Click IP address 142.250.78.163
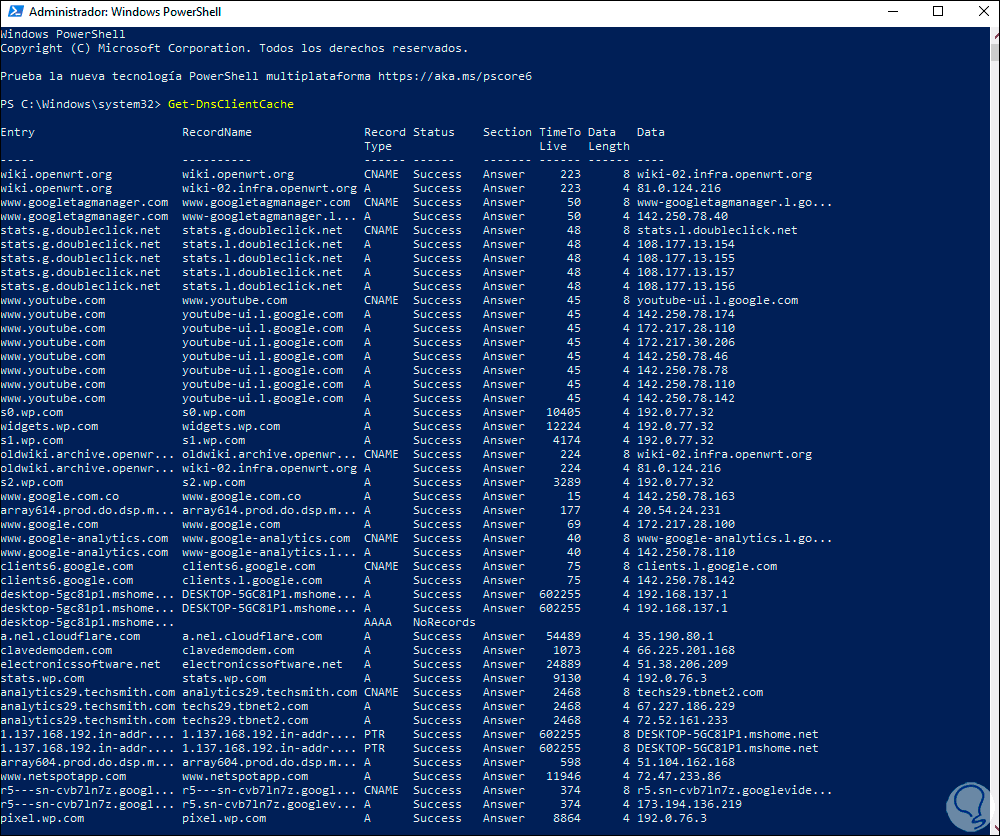This screenshot has height=836, width=1000. click(x=686, y=497)
